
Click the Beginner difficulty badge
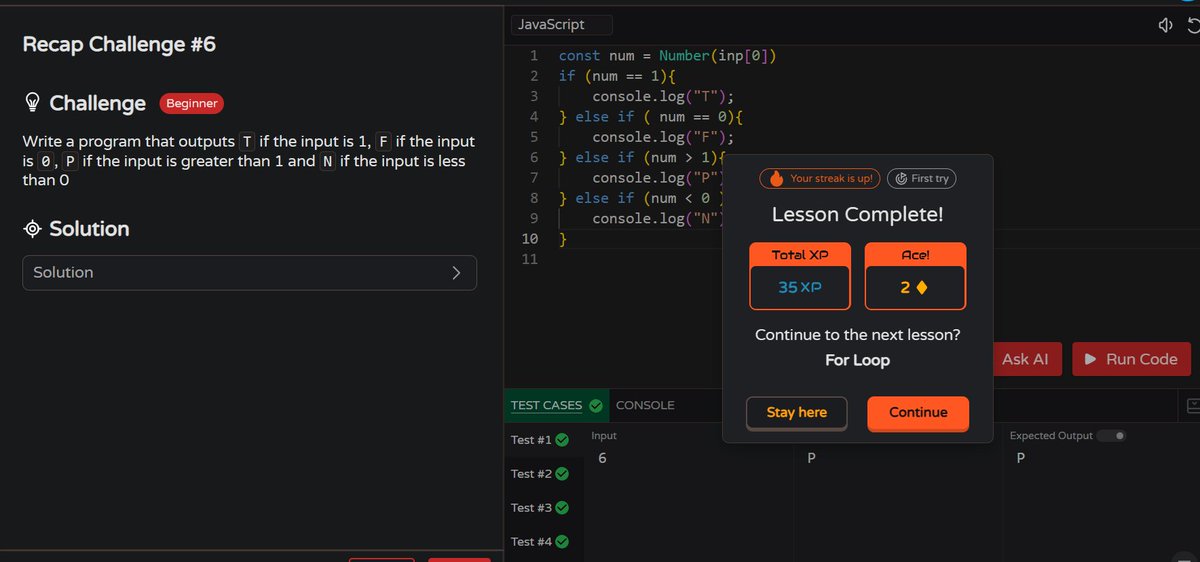pos(192,103)
